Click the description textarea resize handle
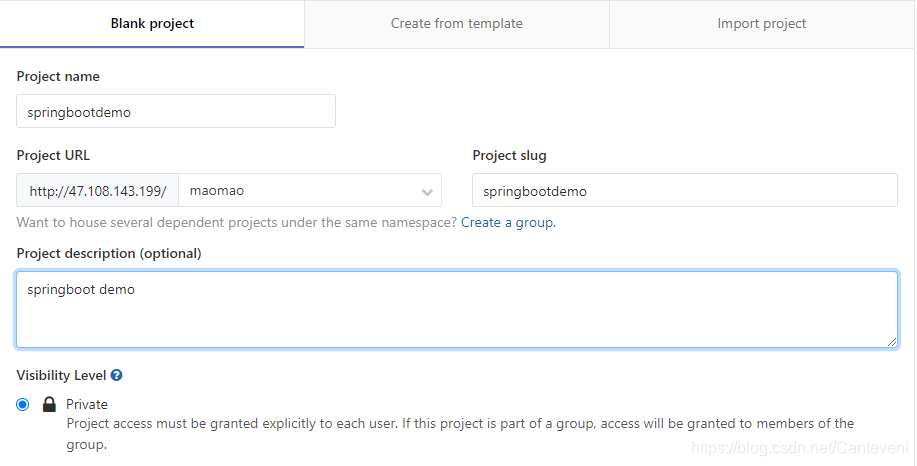The height and width of the screenshot is (466, 917). (x=891, y=341)
